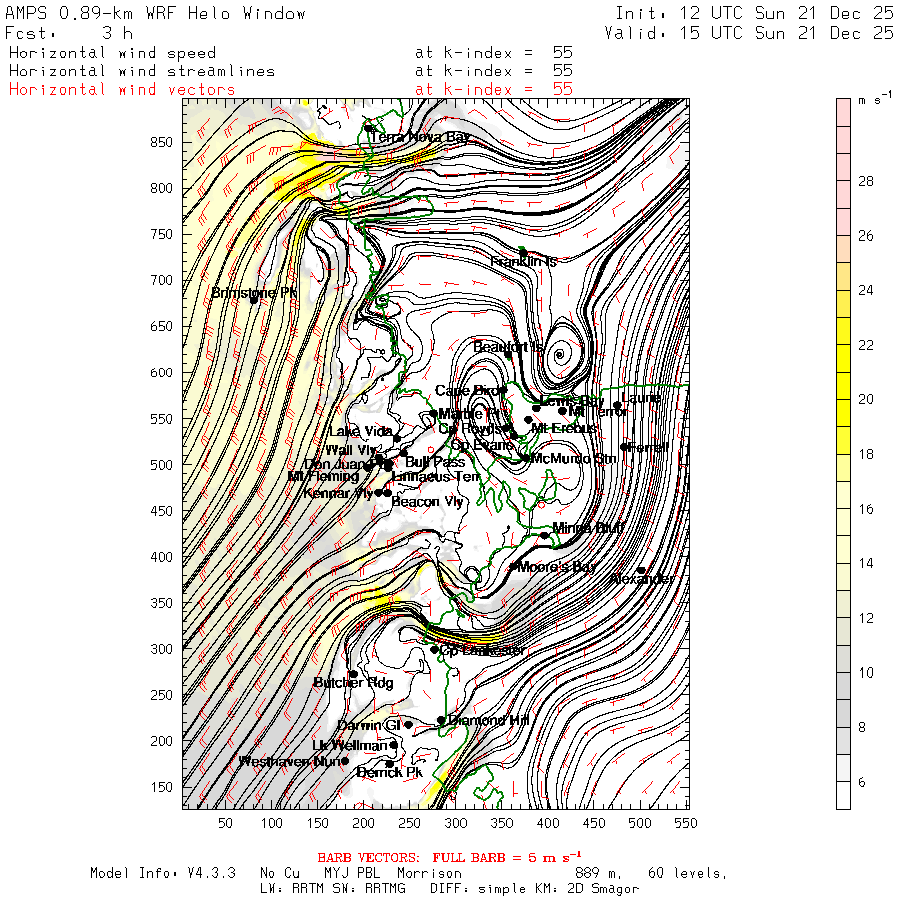The width and height of the screenshot is (900, 900).
Task: Select the McMurdo Stn label
Action: tap(573, 459)
